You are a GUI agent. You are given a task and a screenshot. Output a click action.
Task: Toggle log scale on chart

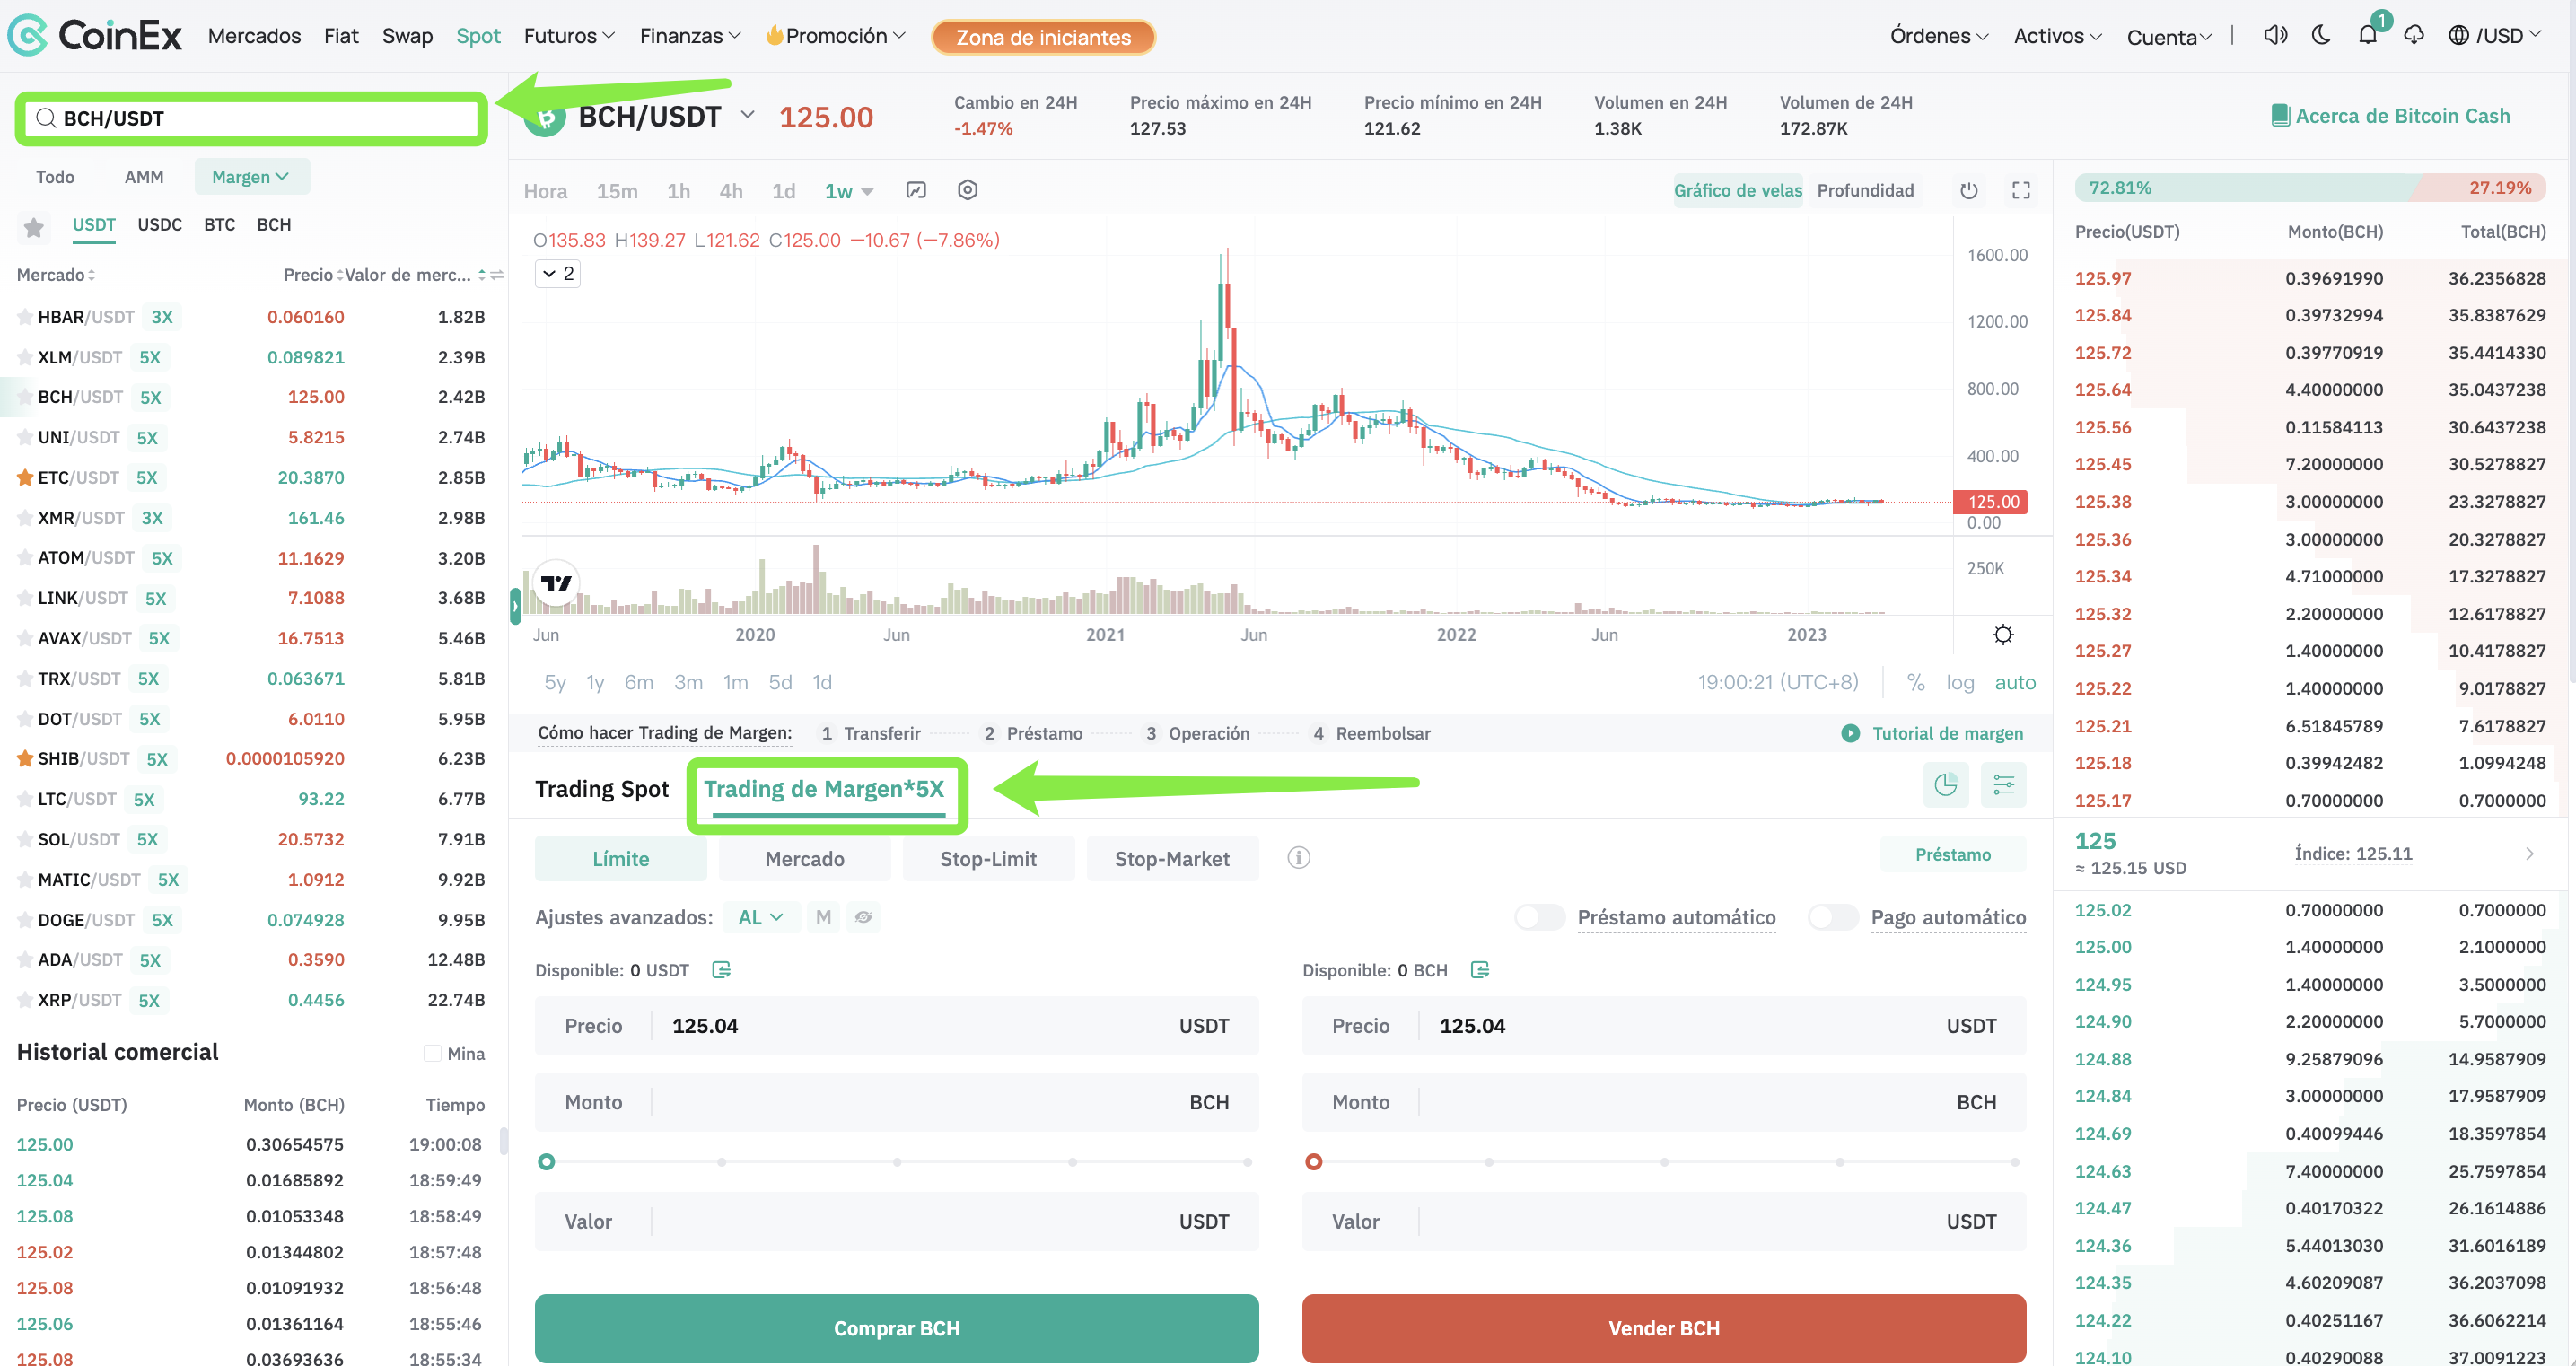tap(1960, 682)
